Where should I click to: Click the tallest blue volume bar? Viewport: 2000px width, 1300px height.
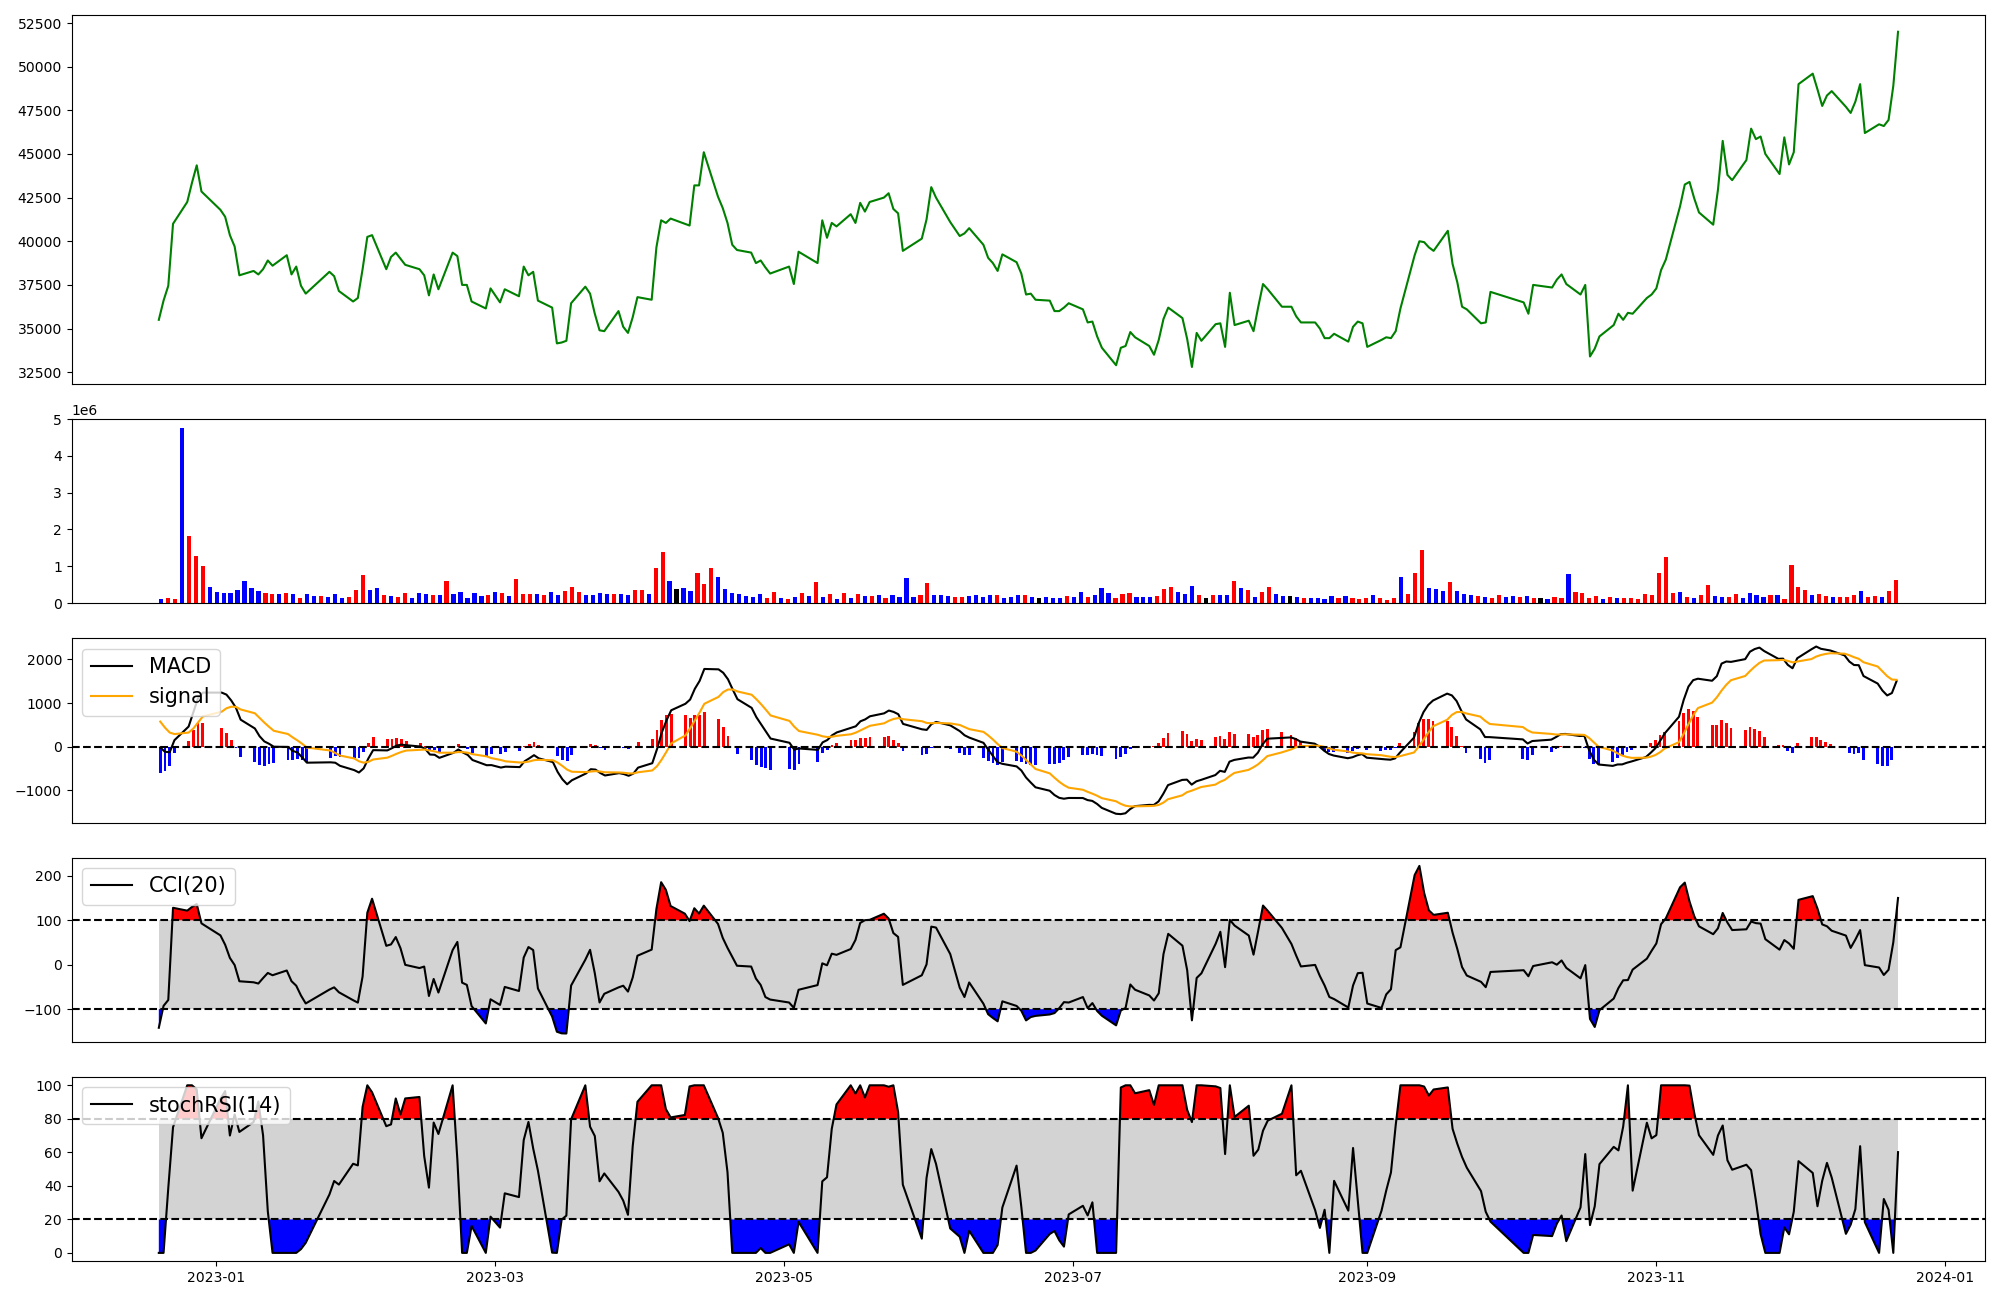click(182, 515)
